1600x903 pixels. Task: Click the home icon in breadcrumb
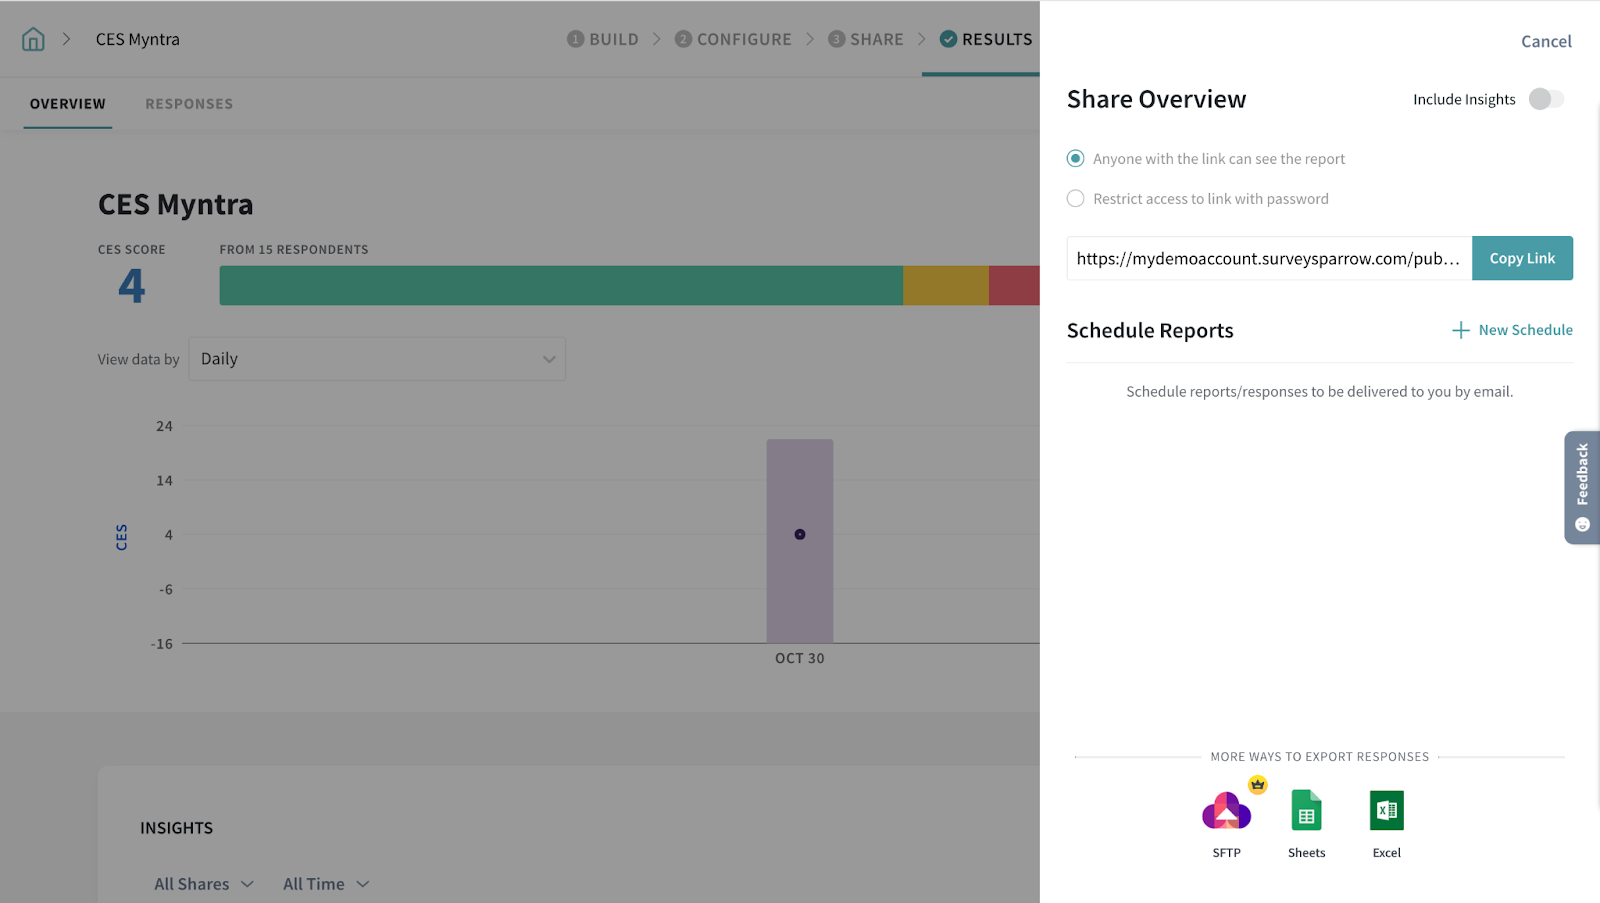33,39
